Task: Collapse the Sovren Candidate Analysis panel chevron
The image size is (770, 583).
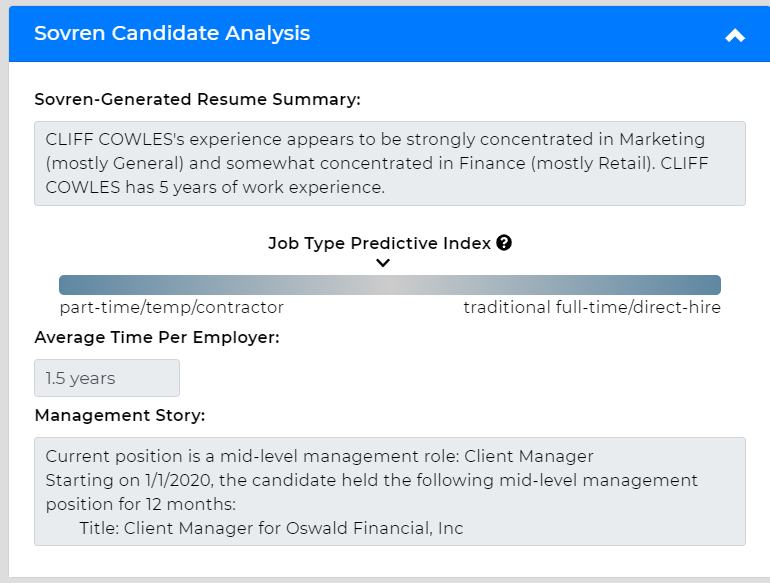Action: point(735,35)
